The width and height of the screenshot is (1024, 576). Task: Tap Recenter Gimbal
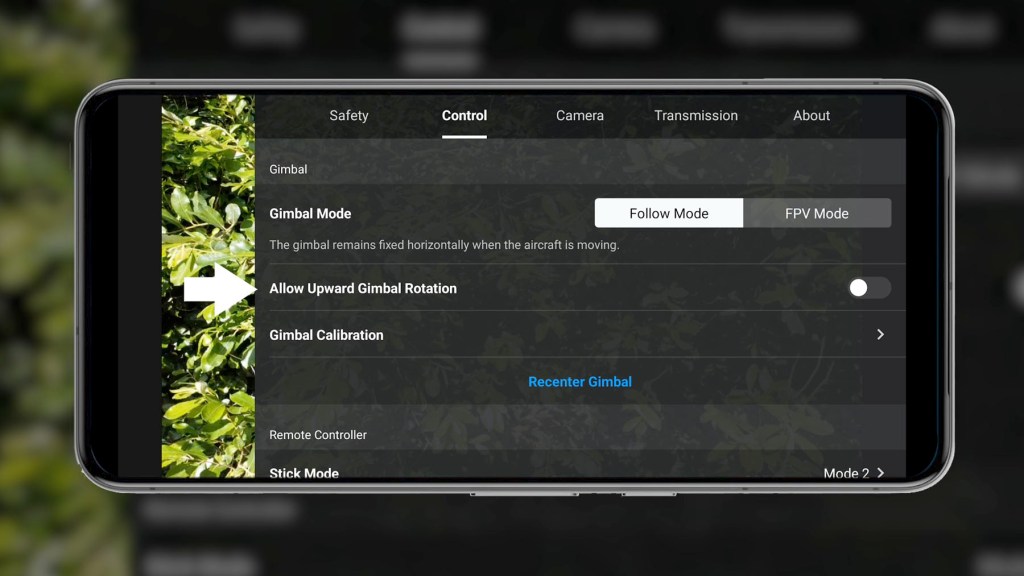(x=580, y=381)
